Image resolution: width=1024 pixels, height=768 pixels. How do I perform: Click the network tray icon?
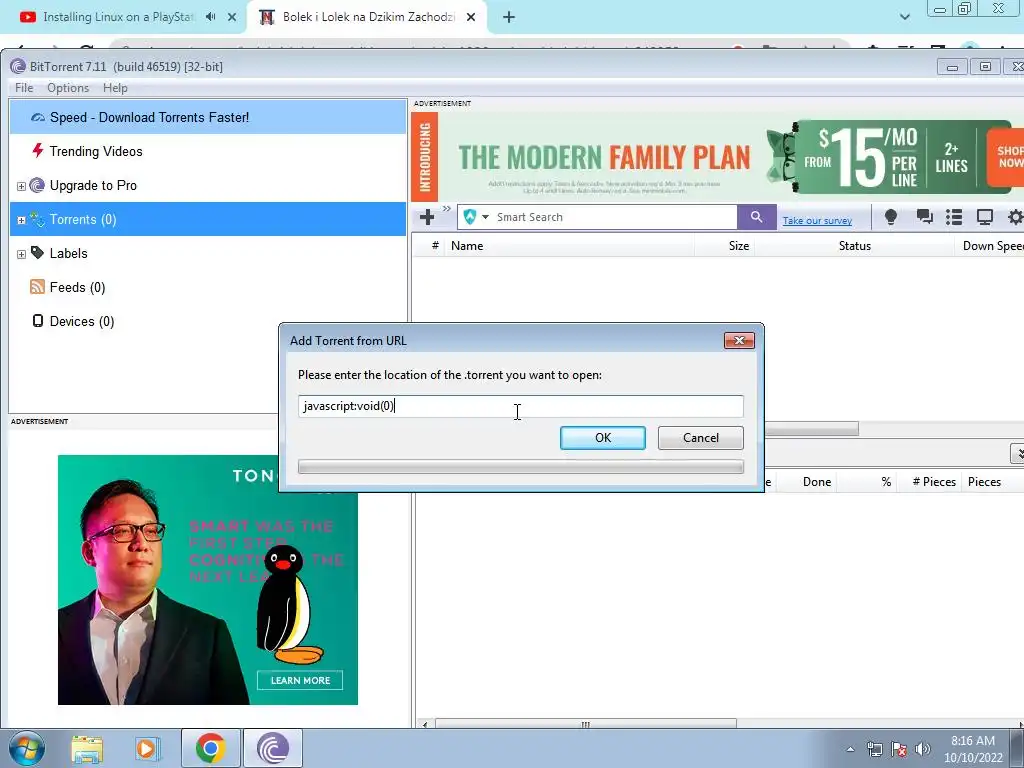coord(874,749)
